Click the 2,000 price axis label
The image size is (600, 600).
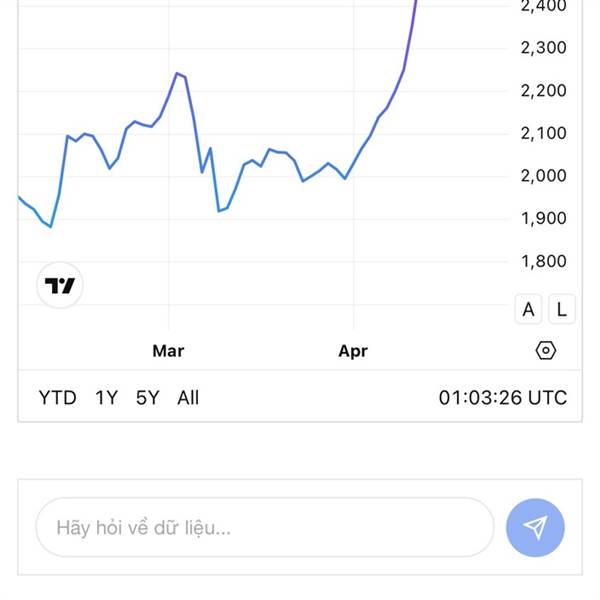click(543, 176)
